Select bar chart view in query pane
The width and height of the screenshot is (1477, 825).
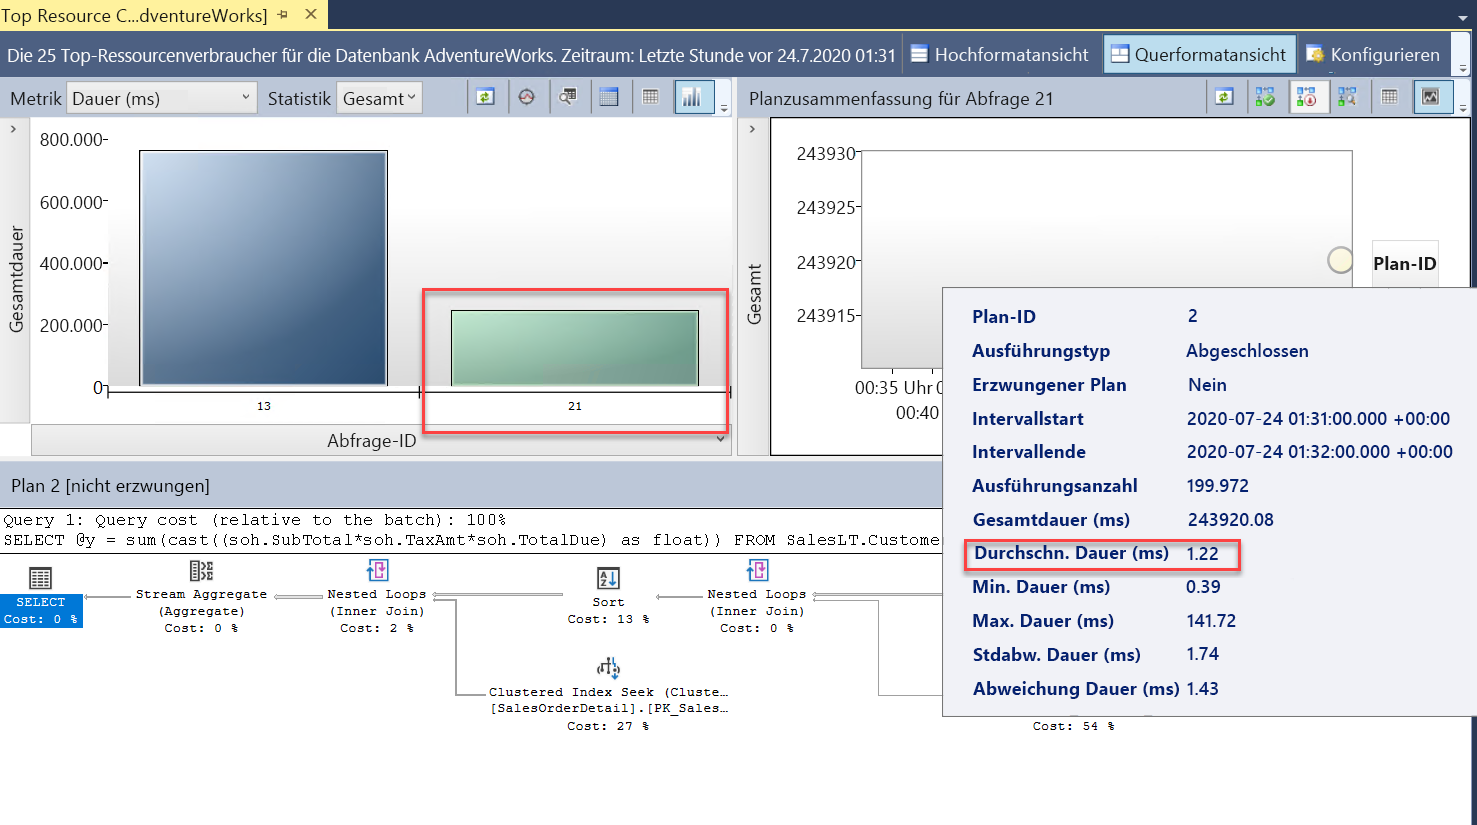coord(692,97)
